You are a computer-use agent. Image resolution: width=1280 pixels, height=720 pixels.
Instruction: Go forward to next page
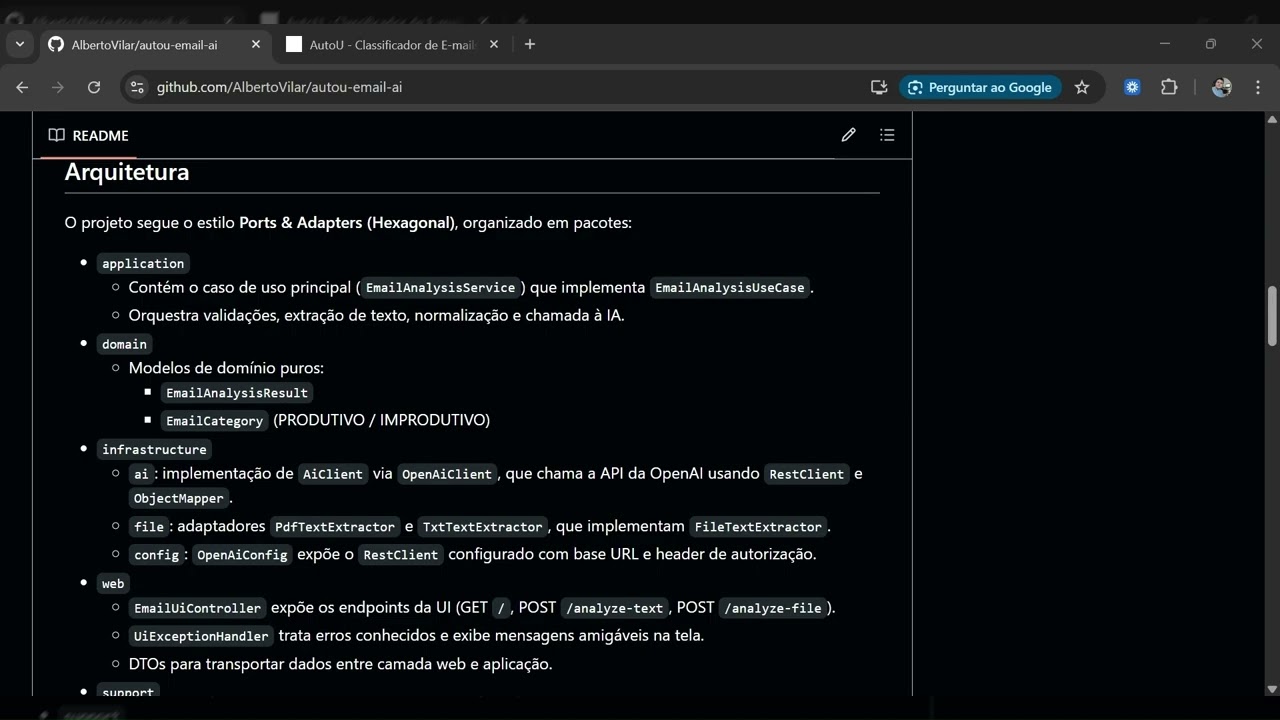coord(58,87)
